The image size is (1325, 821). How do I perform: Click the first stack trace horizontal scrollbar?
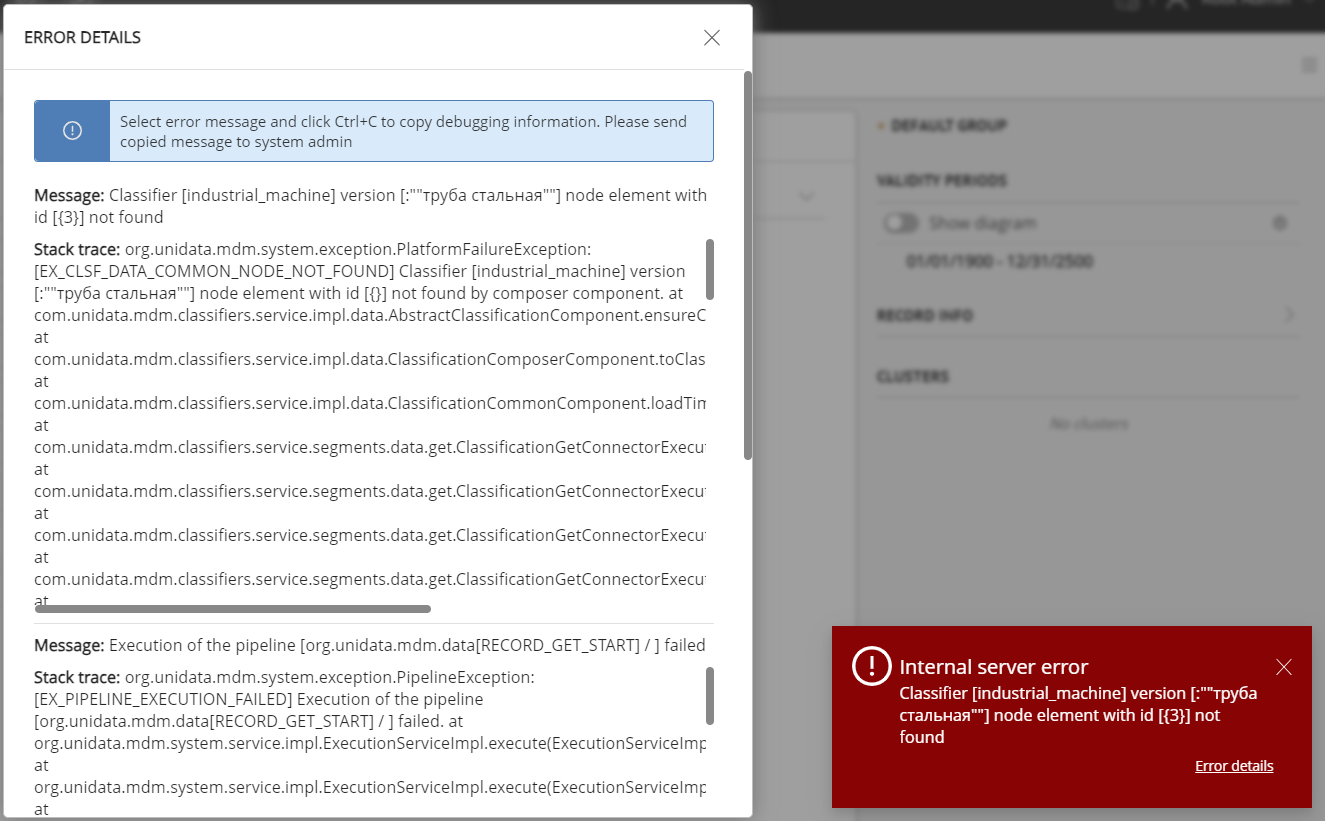tap(233, 608)
